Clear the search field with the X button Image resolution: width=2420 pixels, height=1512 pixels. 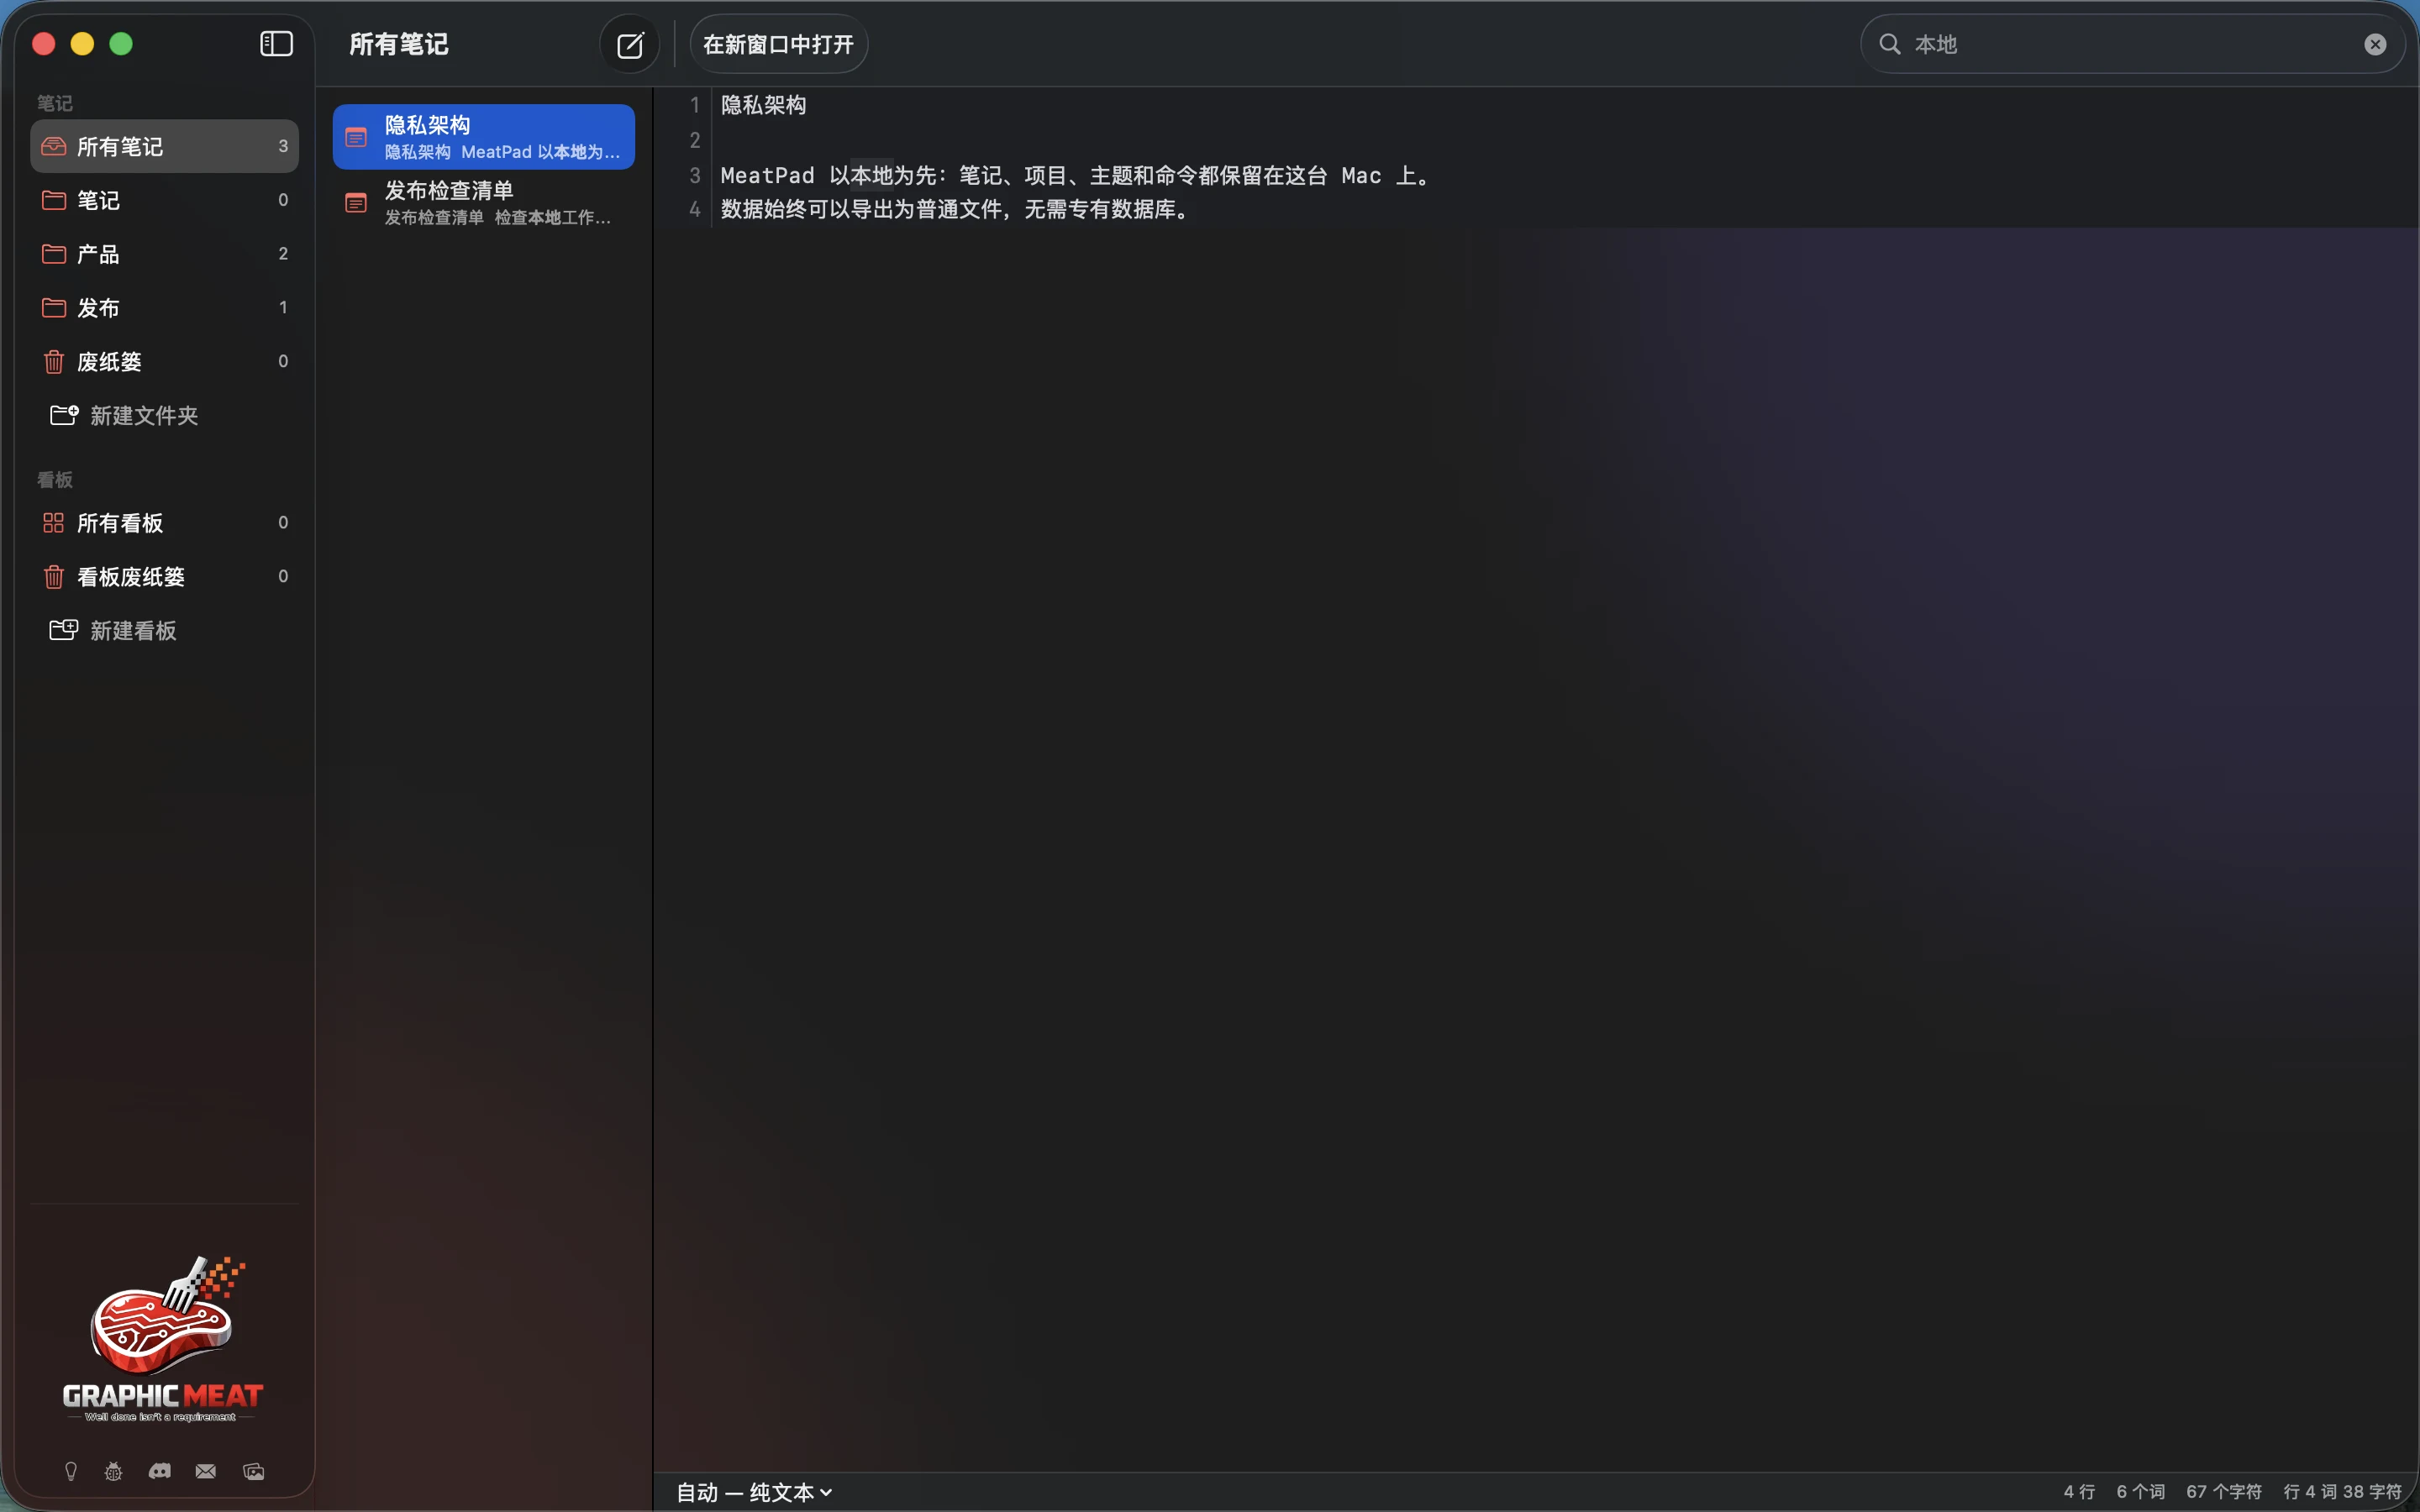point(2375,45)
